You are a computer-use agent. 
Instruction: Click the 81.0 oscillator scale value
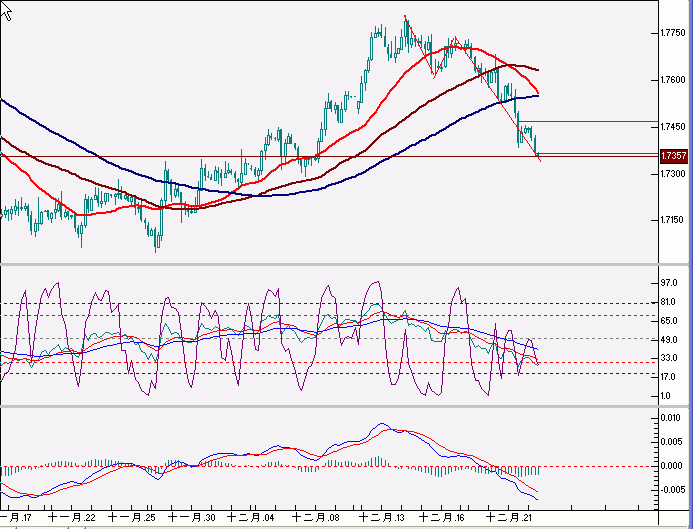coord(669,302)
